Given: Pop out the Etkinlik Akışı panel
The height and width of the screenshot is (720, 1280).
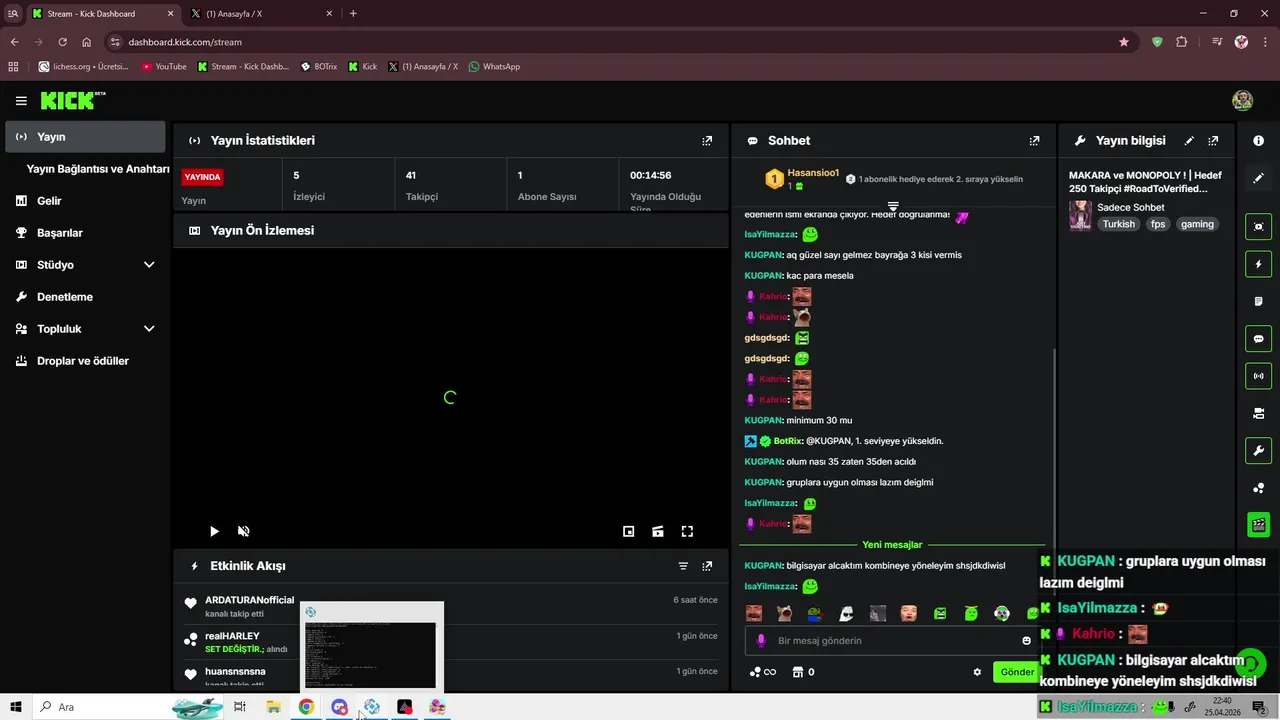Looking at the screenshot, I should pos(707,566).
